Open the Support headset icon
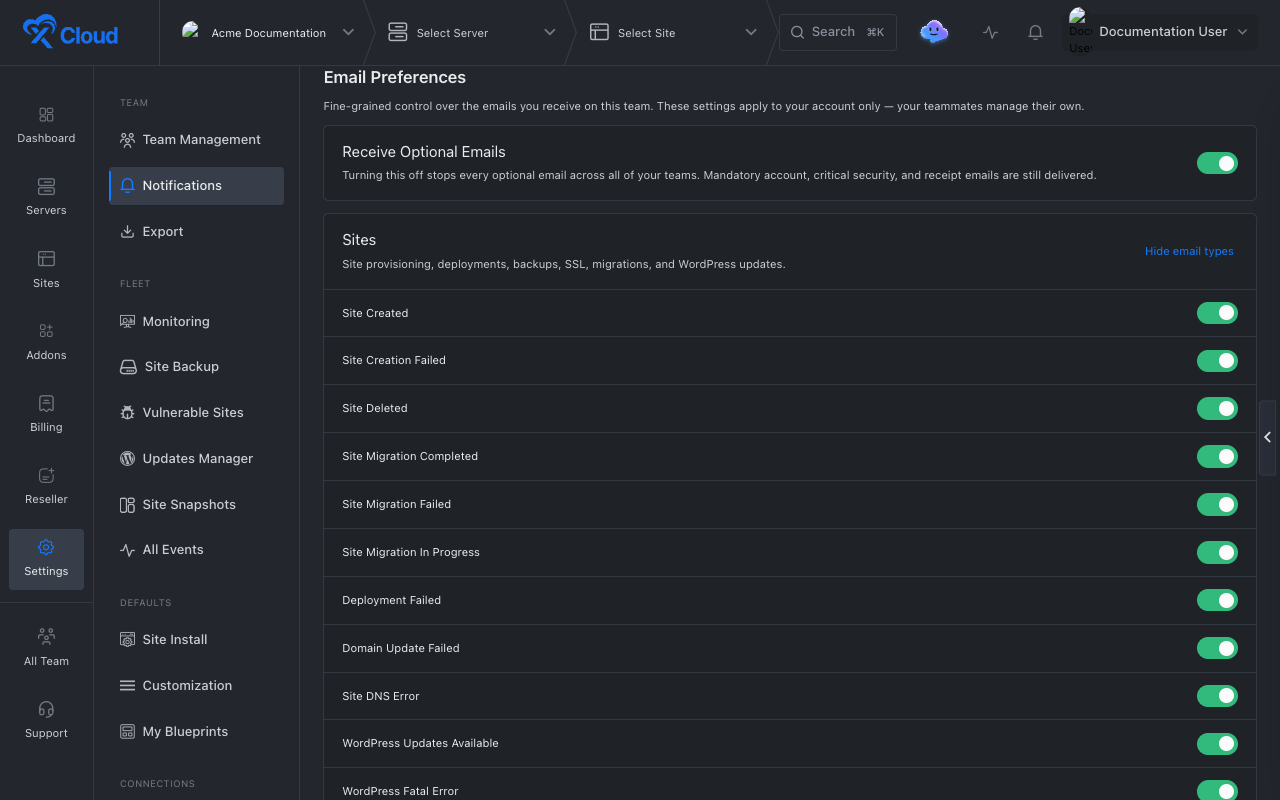The width and height of the screenshot is (1280, 800). (46, 709)
